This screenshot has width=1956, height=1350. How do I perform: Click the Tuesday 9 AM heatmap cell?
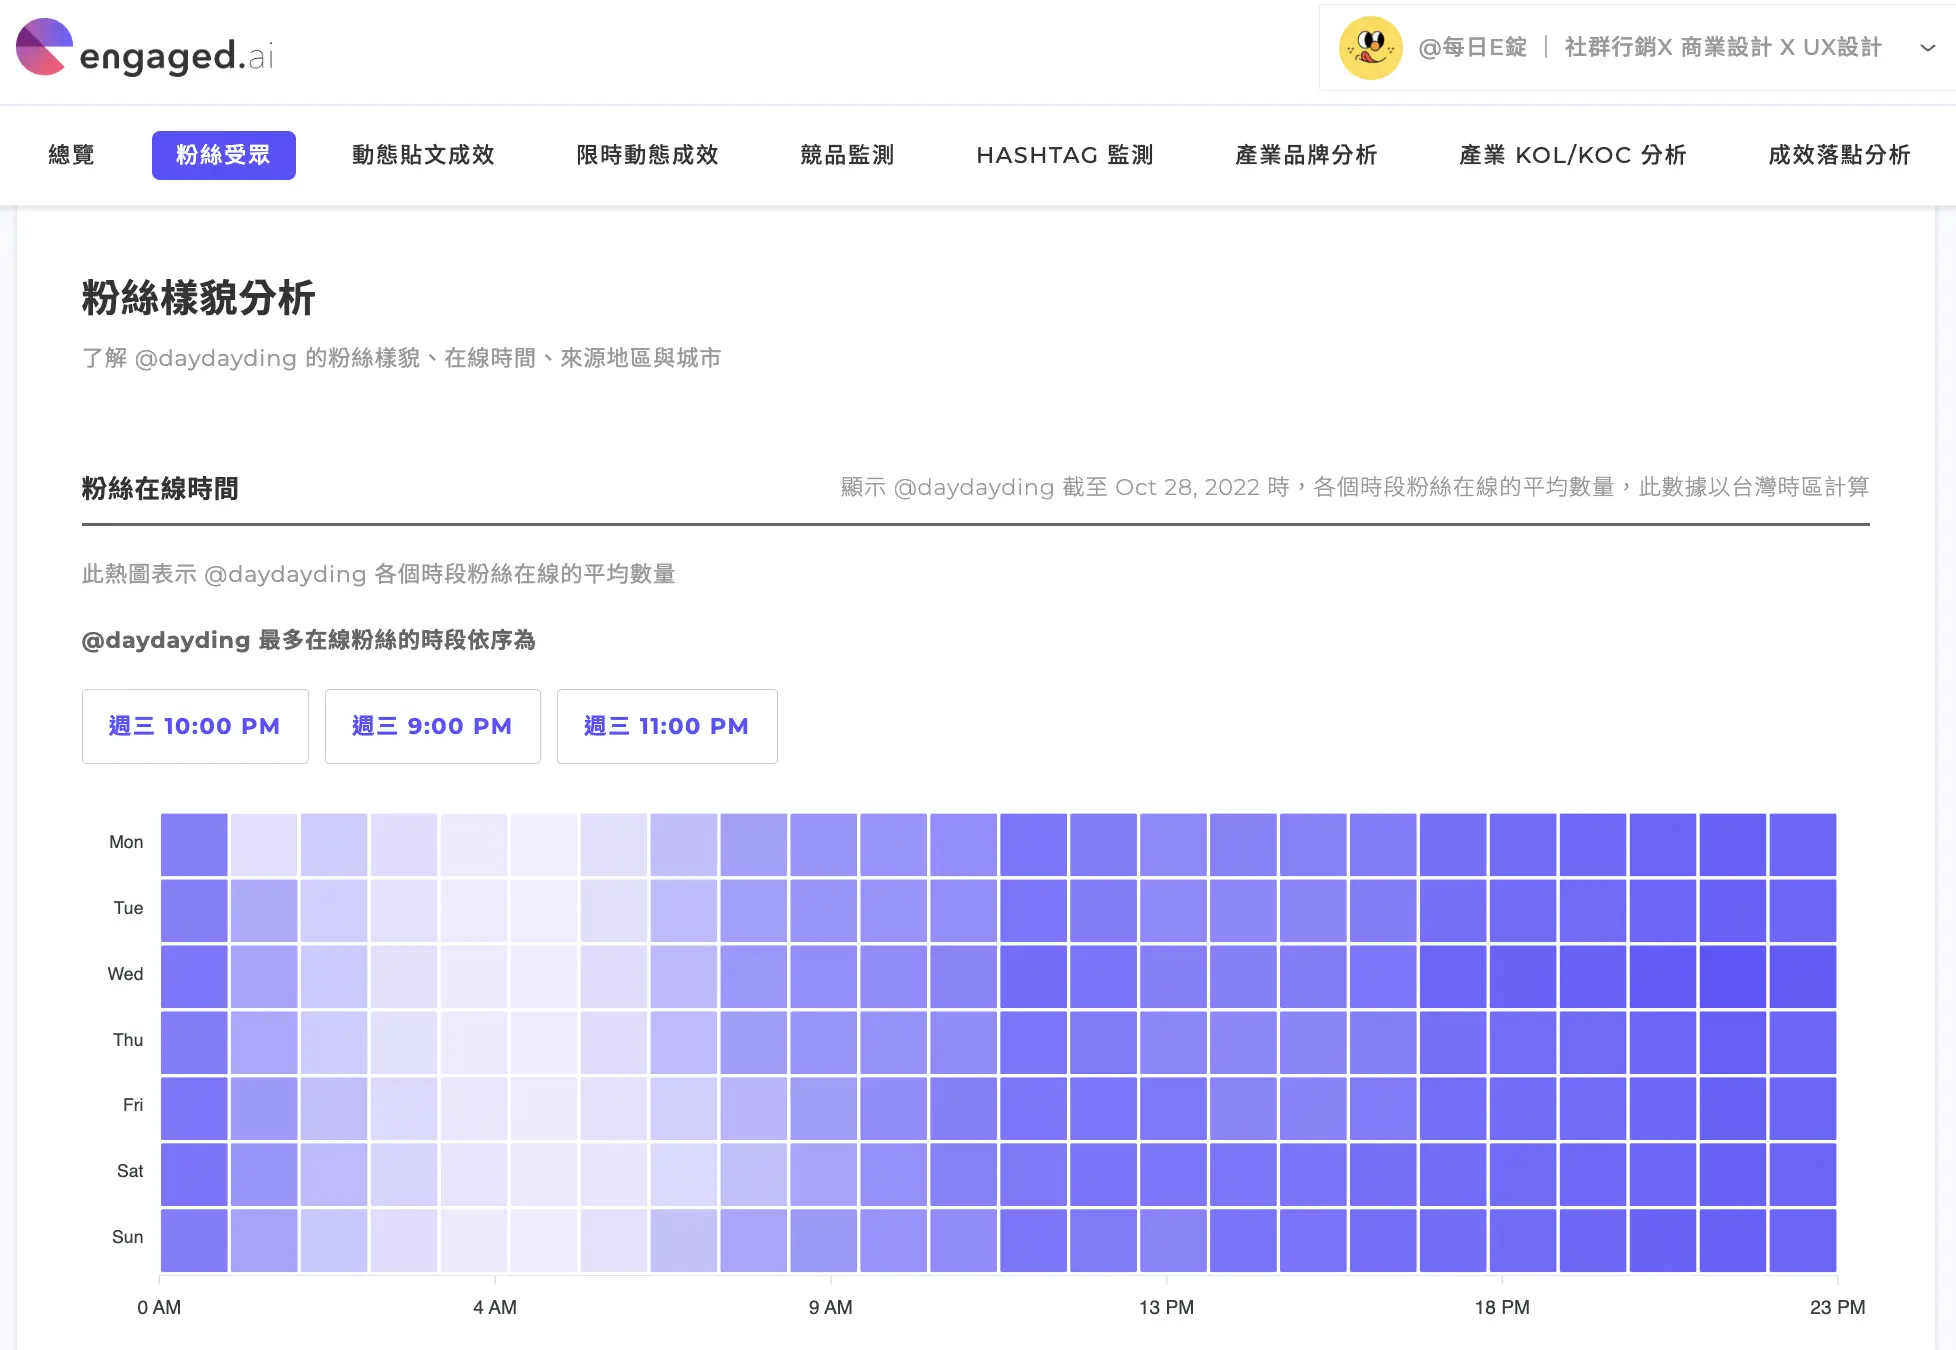(x=824, y=910)
